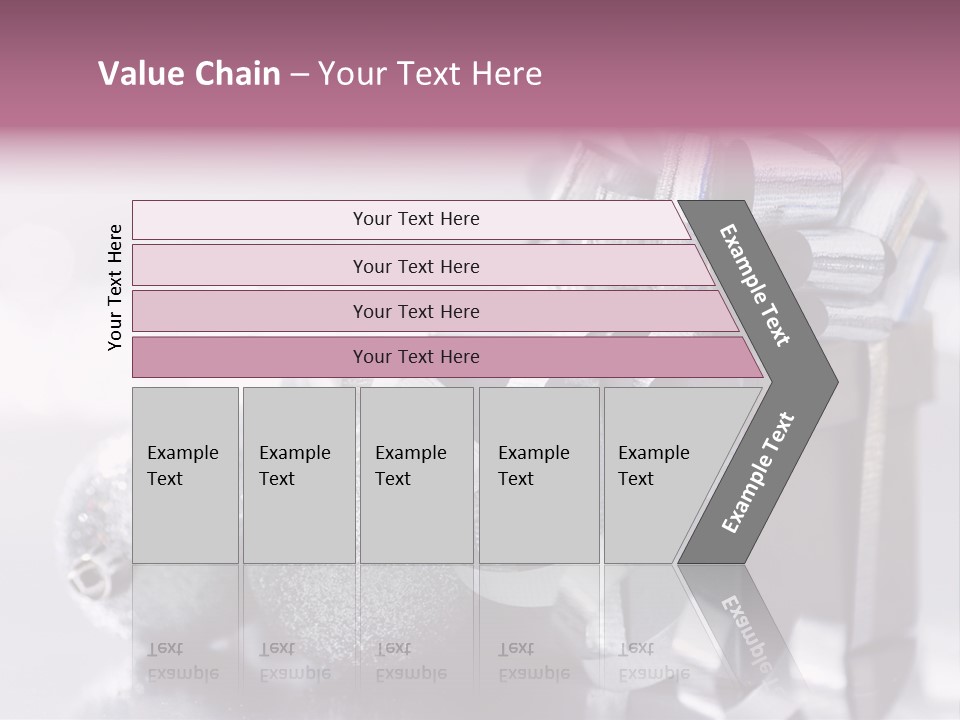The width and height of the screenshot is (960, 720).
Task: Select the first Example Text box
Action: pyautogui.click(x=185, y=475)
